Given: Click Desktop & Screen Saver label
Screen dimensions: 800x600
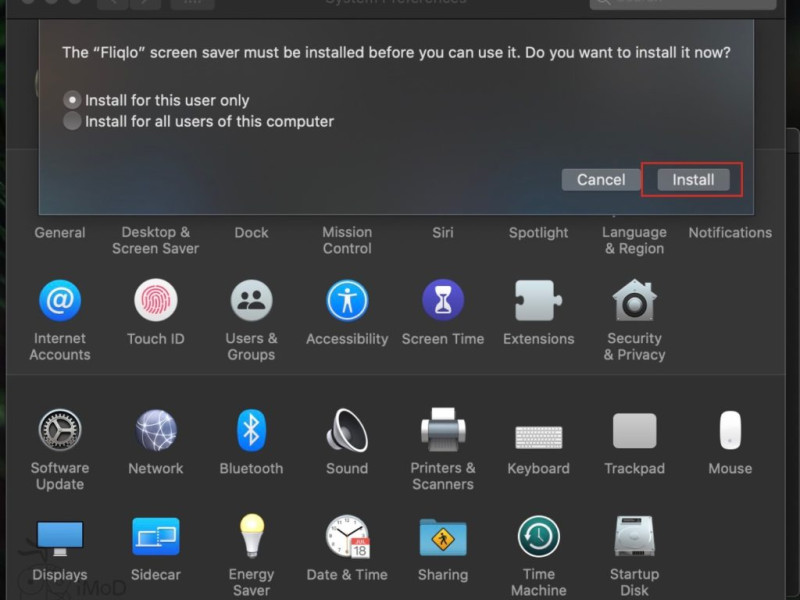Looking at the screenshot, I should pos(156,240).
